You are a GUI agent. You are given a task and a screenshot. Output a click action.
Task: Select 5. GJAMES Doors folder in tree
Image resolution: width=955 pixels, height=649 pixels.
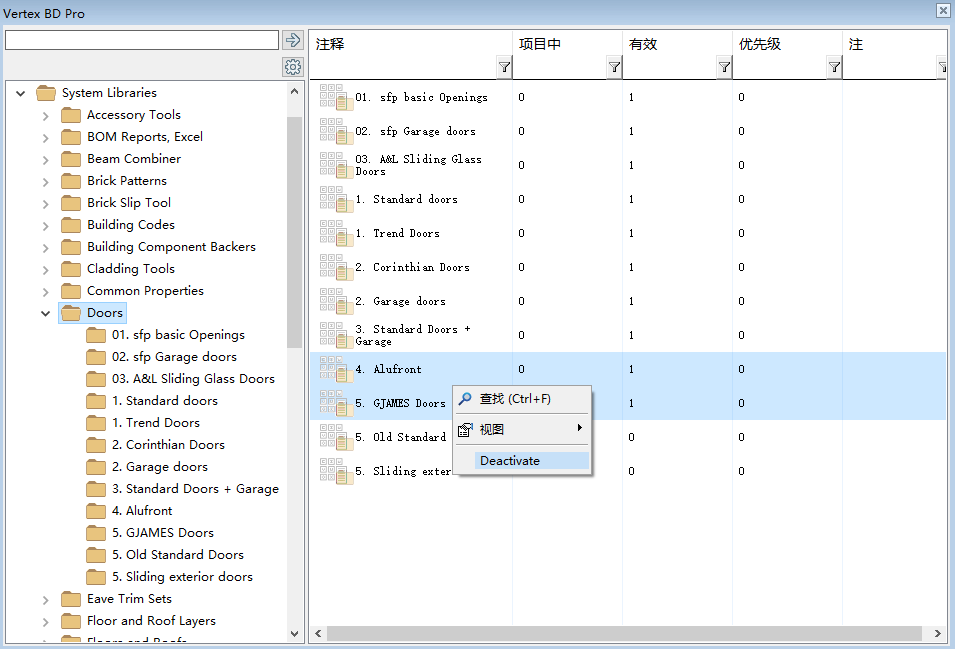tap(163, 533)
